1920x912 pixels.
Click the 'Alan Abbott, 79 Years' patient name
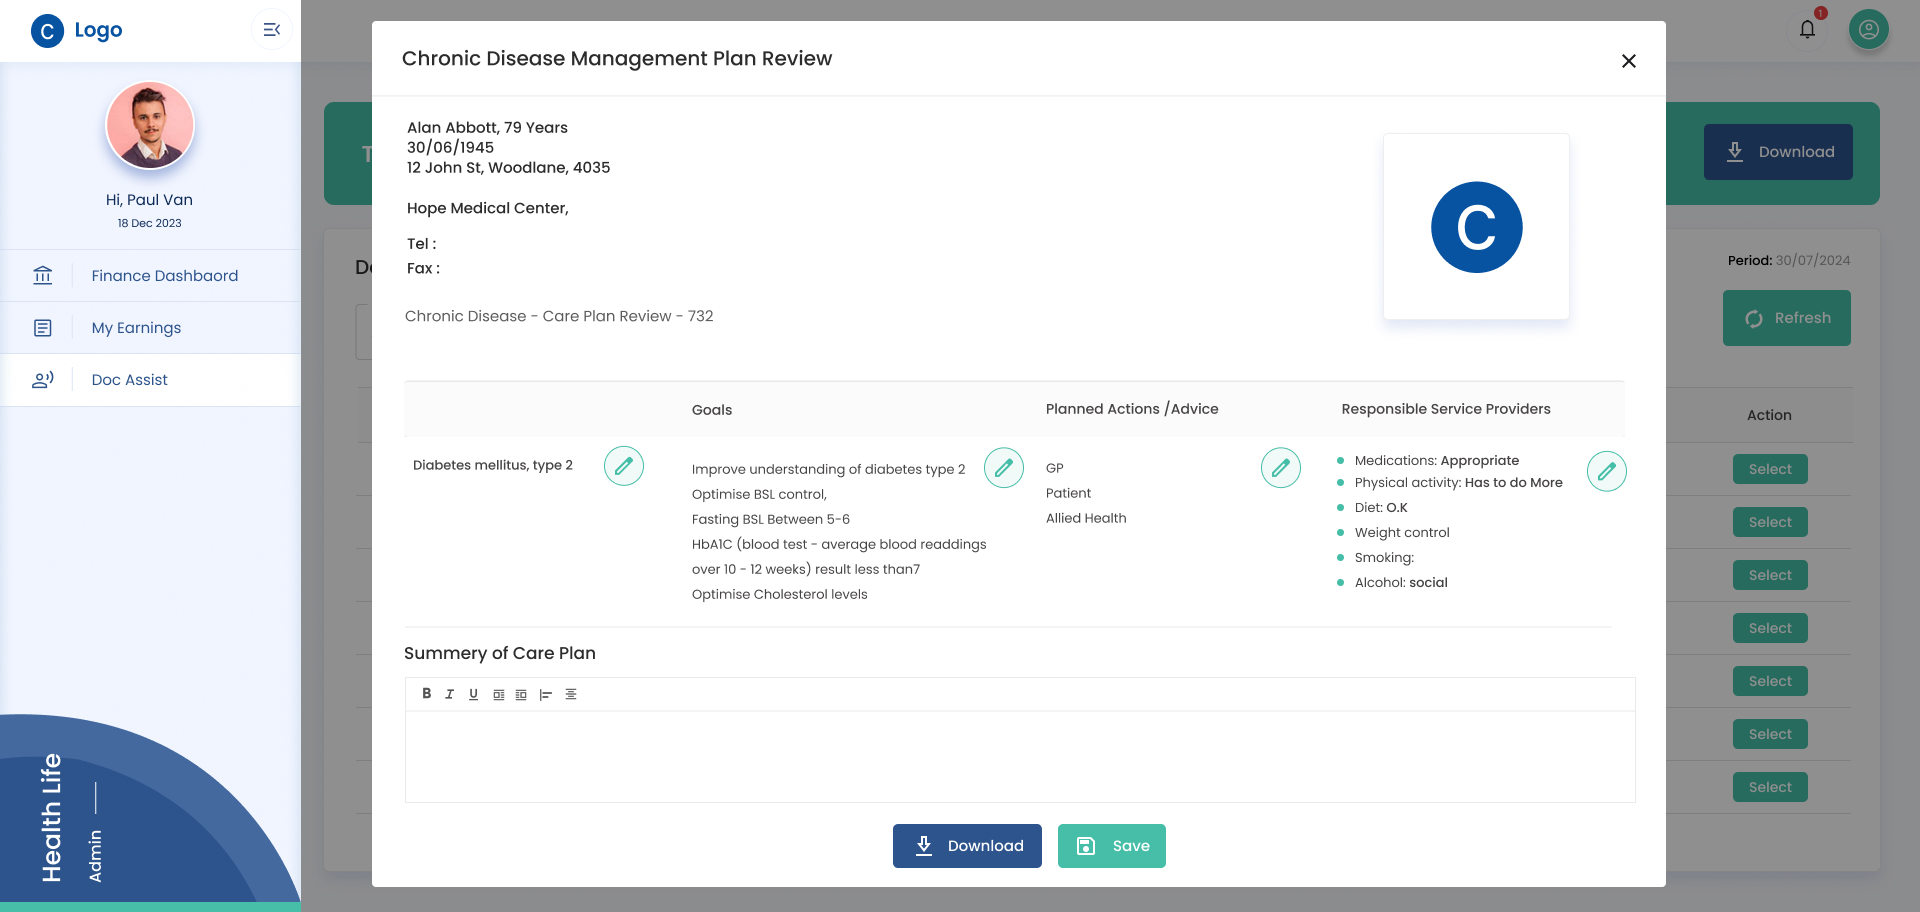tap(487, 128)
